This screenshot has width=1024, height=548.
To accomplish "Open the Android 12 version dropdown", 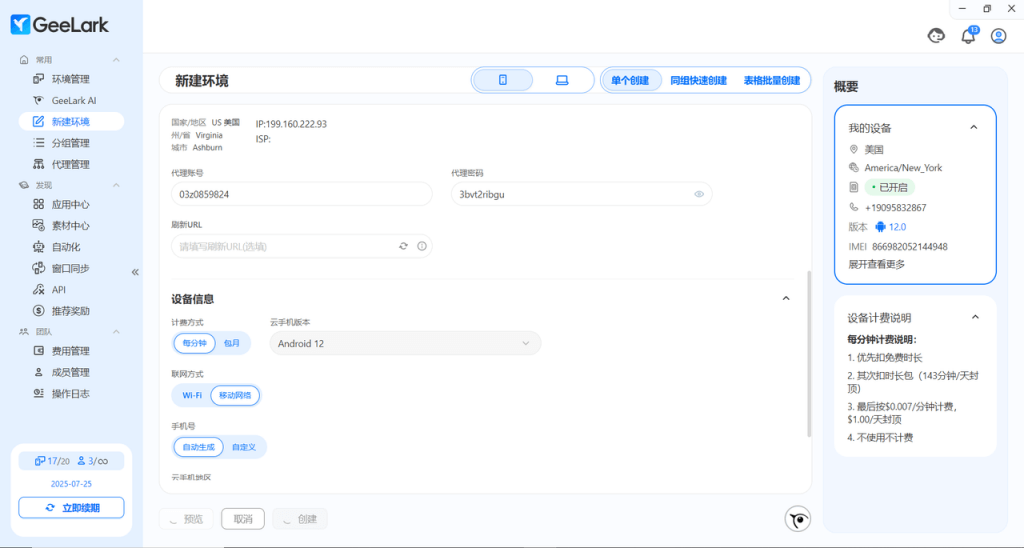I will (405, 343).
